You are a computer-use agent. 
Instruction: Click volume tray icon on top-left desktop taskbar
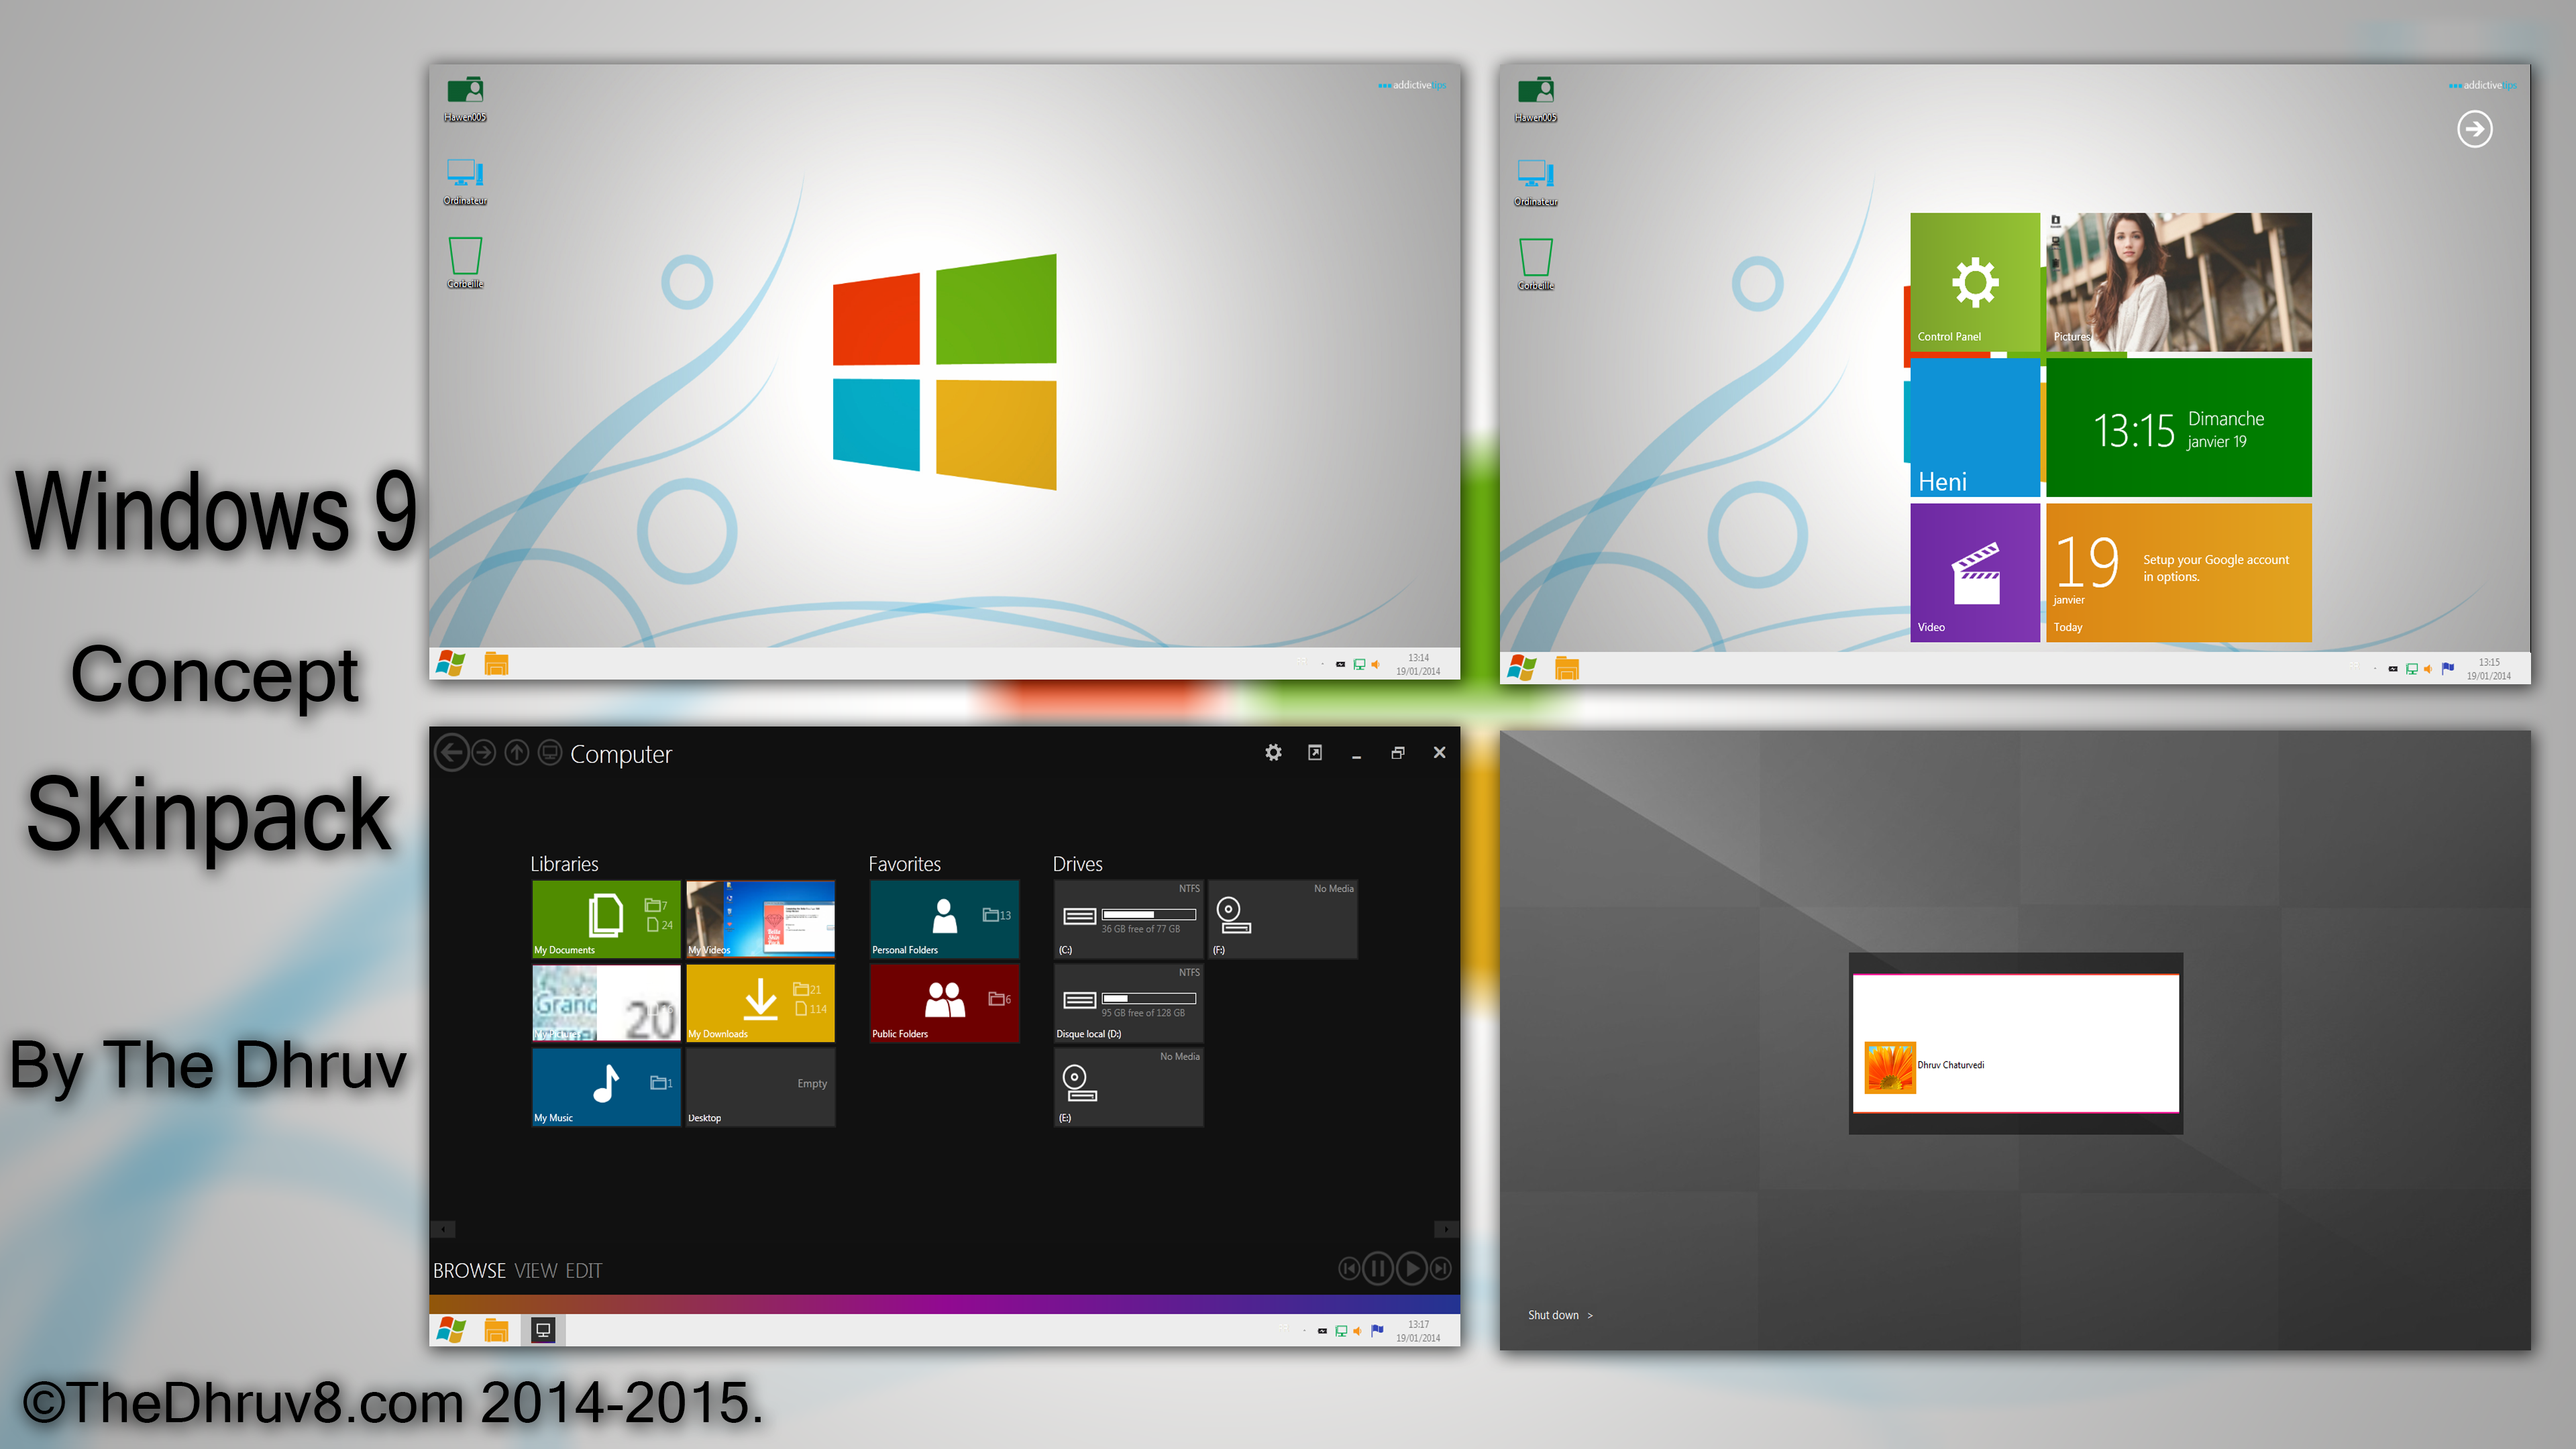coord(1376,664)
